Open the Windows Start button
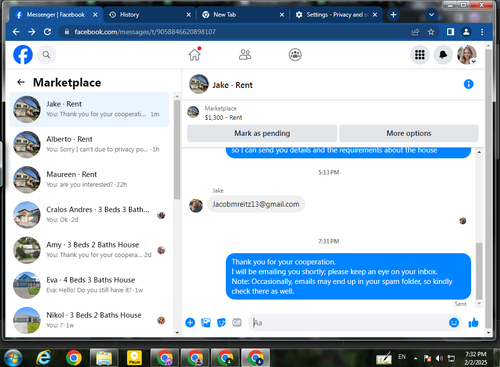This screenshot has height=367, width=500. 13,358
